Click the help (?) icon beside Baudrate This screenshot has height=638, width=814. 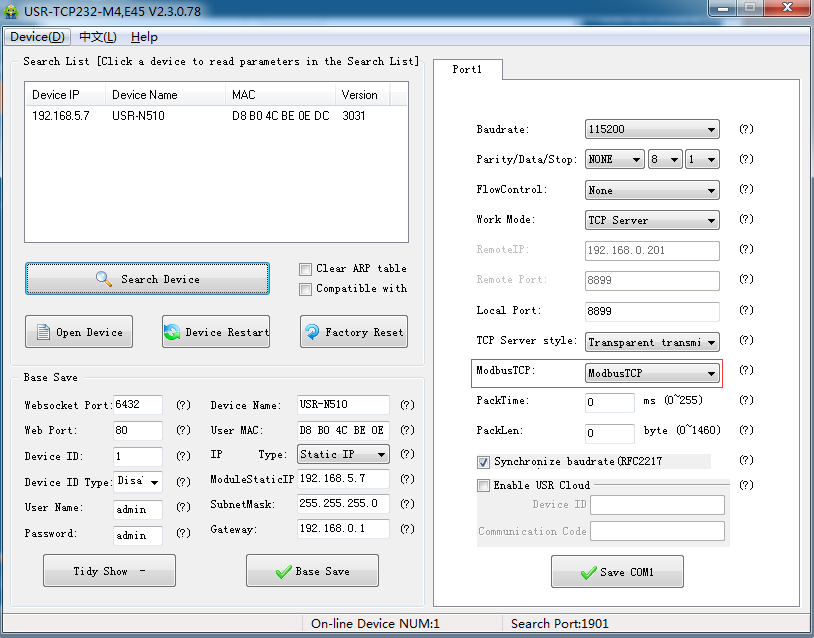pyautogui.click(x=746, y=129)
